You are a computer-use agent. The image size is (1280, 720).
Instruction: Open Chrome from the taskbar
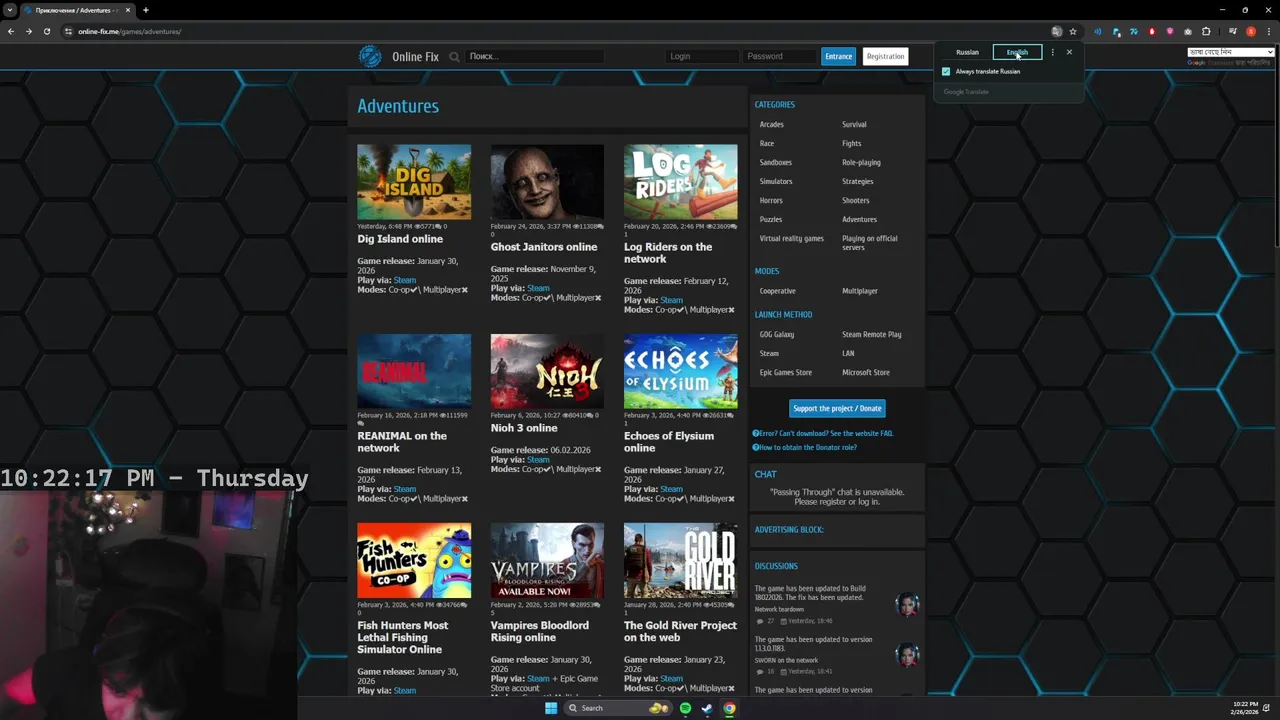(x=729, y=708)
